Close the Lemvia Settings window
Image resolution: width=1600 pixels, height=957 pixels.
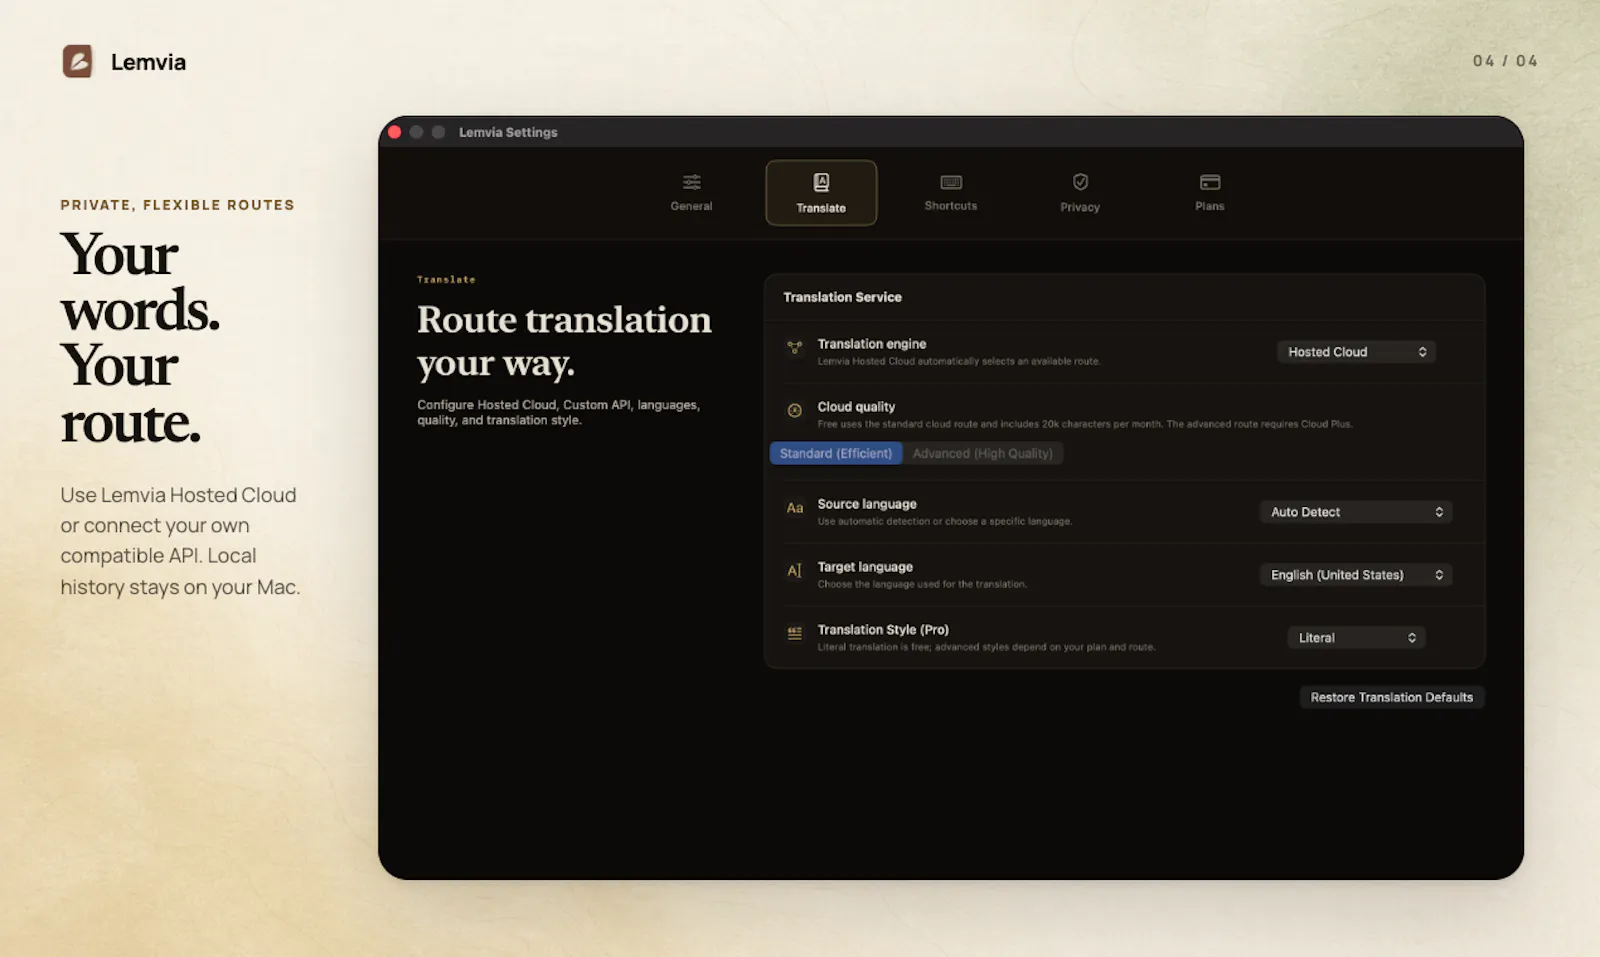coord(395,132)
